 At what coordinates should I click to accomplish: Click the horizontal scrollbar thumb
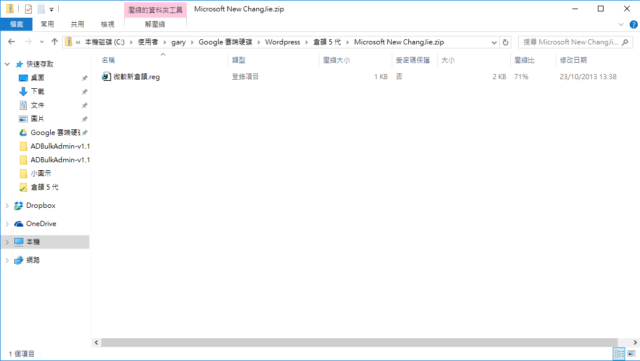(x=359, y=342)
